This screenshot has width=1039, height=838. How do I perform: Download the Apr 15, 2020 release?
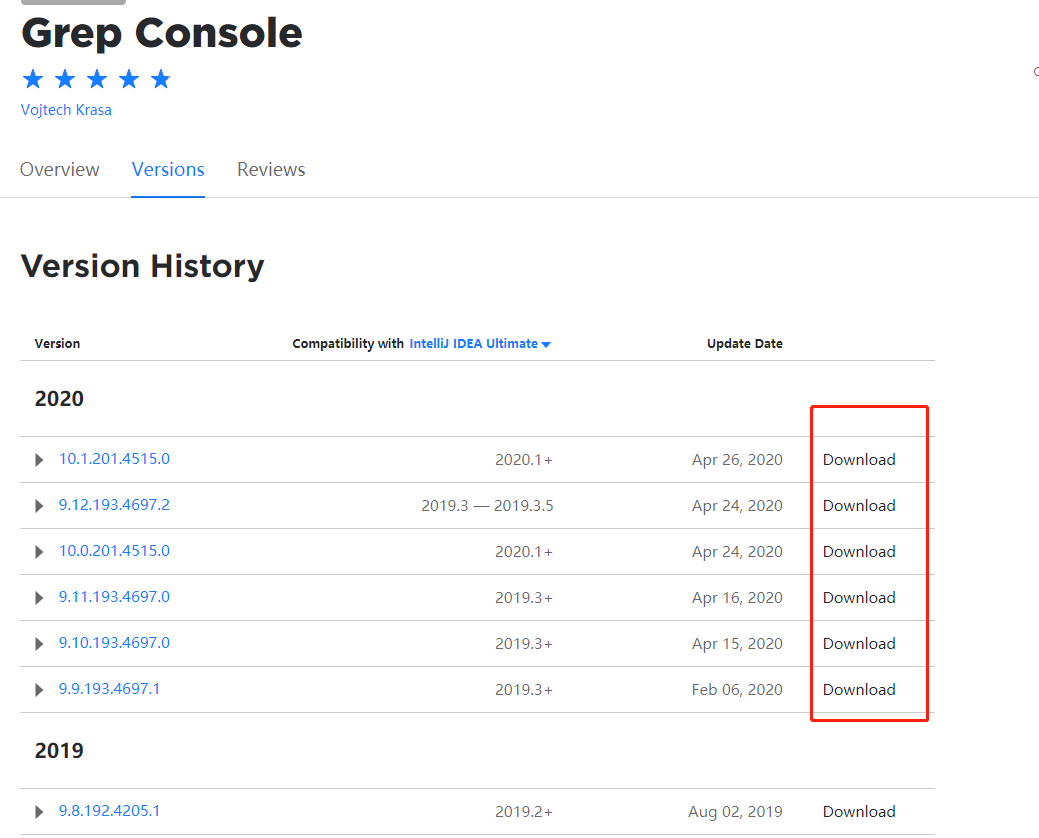(x=859, y=644)
